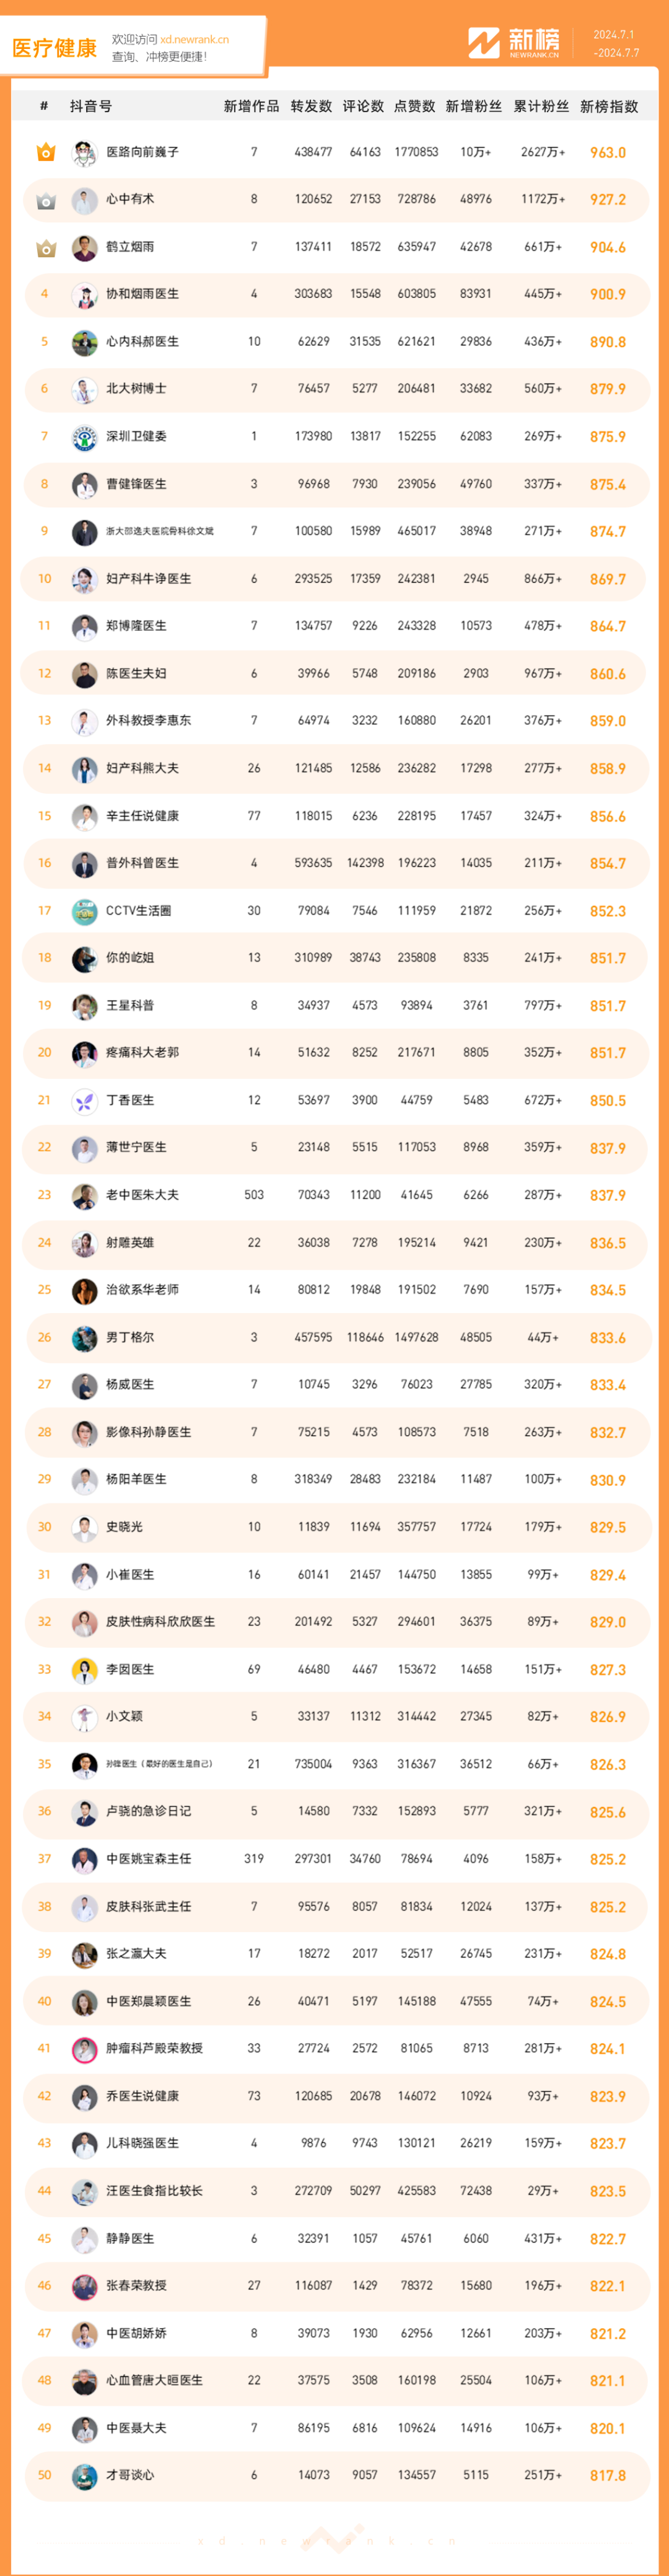The height and width of the screenshot is (2576, 669).
Task: Click 肿瘤科芦殿荣教授 pink avatar
Action: point(84,2049)
